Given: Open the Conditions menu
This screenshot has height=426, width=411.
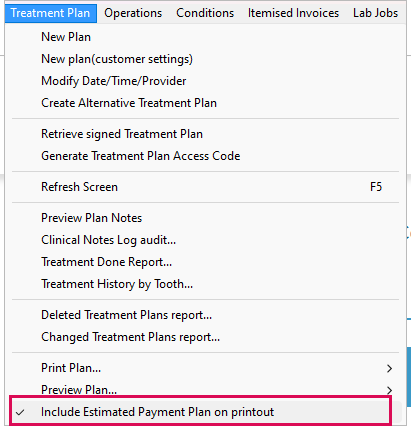Looking at the screenshot, I should click(x=205, y=13).
